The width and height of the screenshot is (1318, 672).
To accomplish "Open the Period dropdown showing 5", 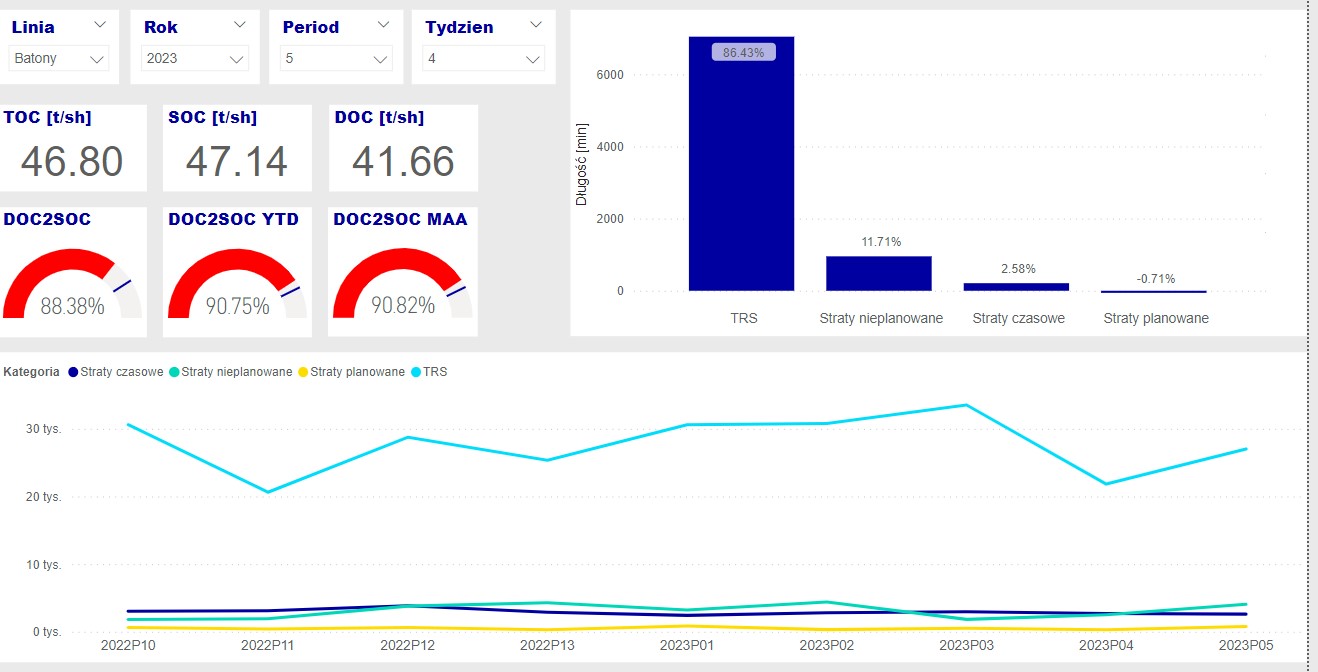I will tap(336, 59).
